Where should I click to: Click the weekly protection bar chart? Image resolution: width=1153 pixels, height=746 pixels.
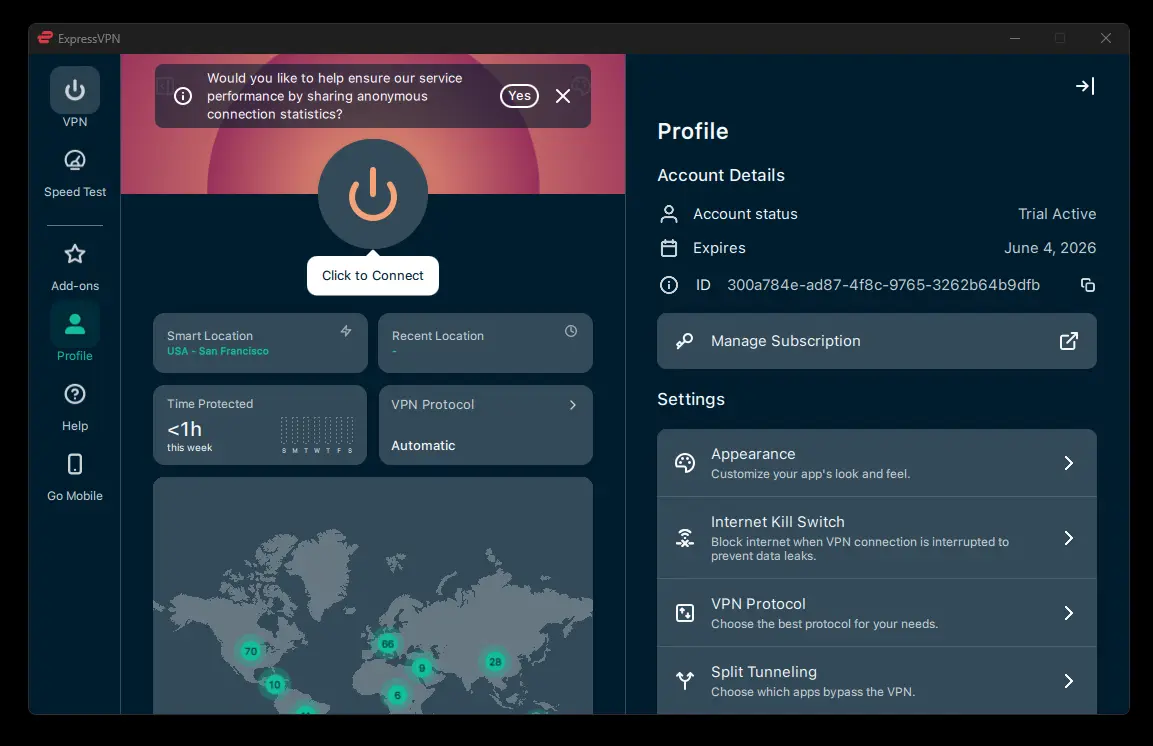tap(317, 434)
